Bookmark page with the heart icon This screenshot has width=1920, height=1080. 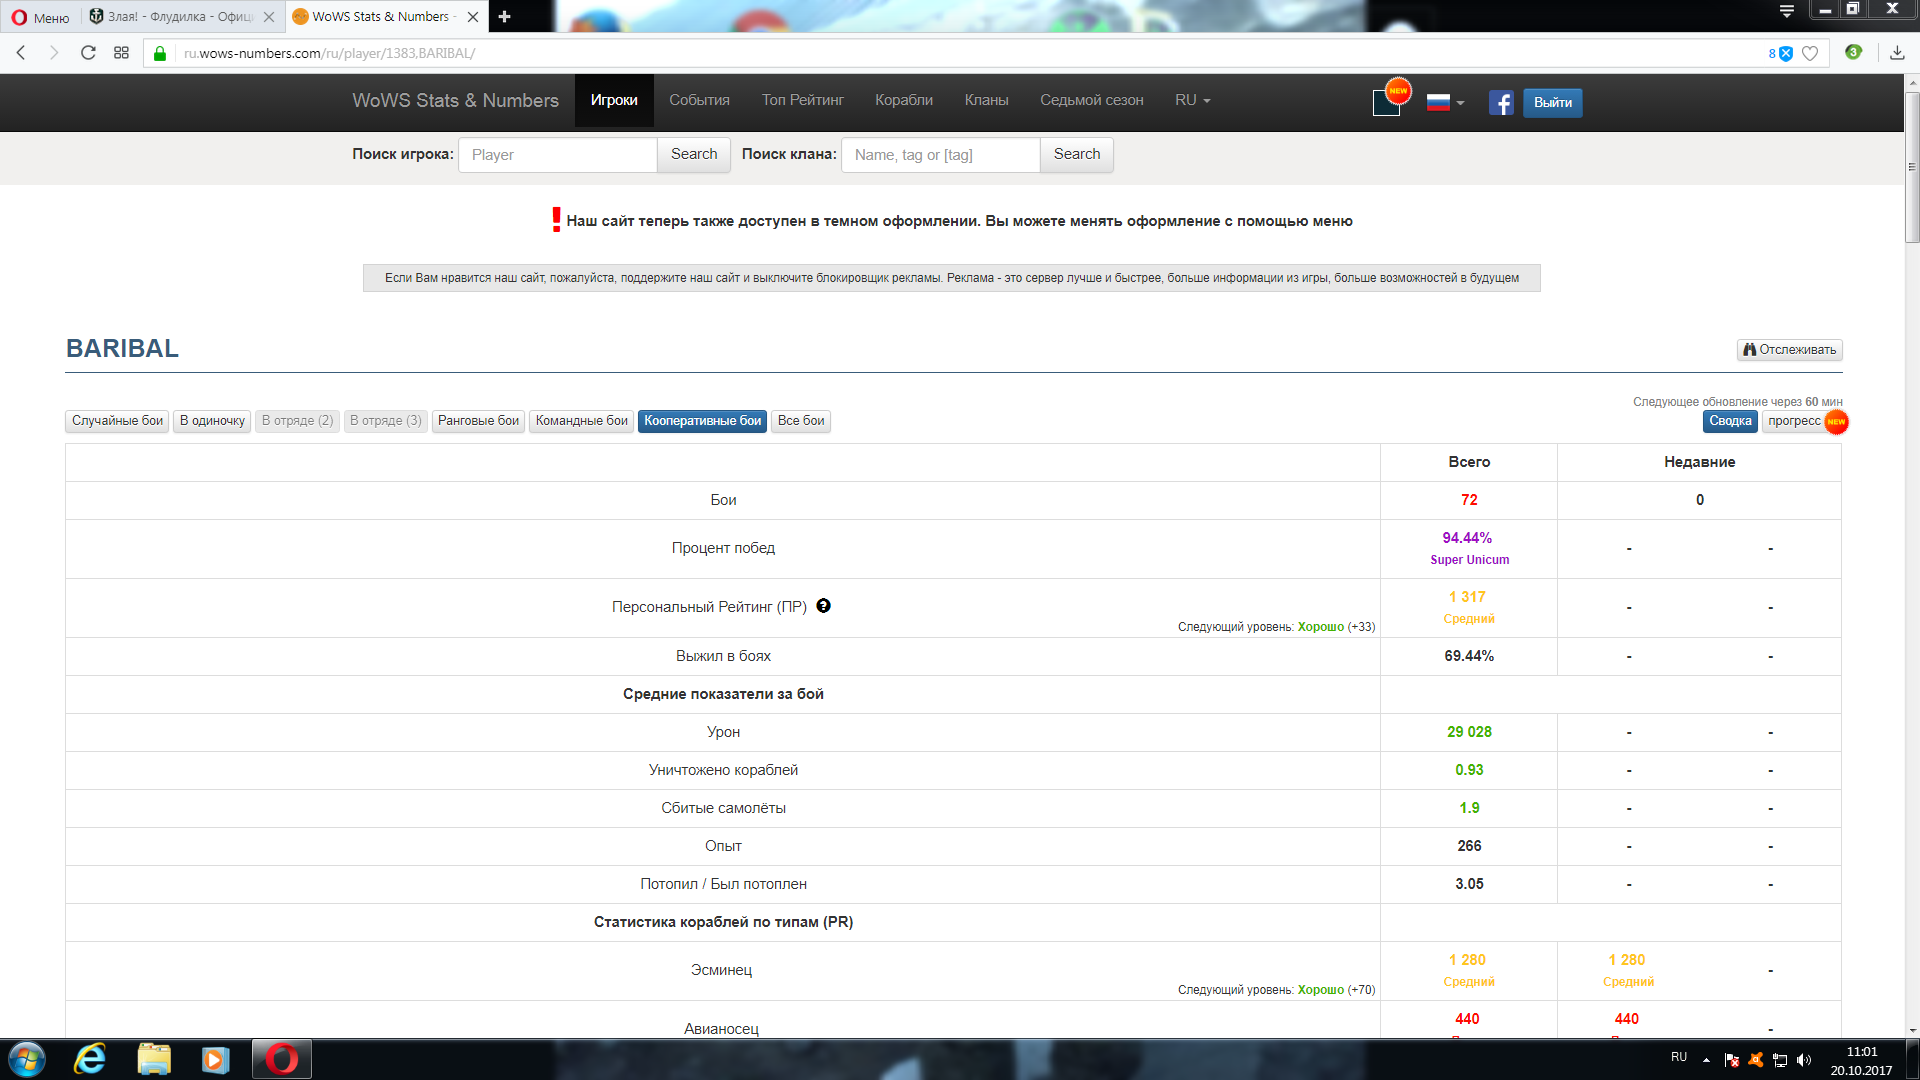coord(1810,54)
